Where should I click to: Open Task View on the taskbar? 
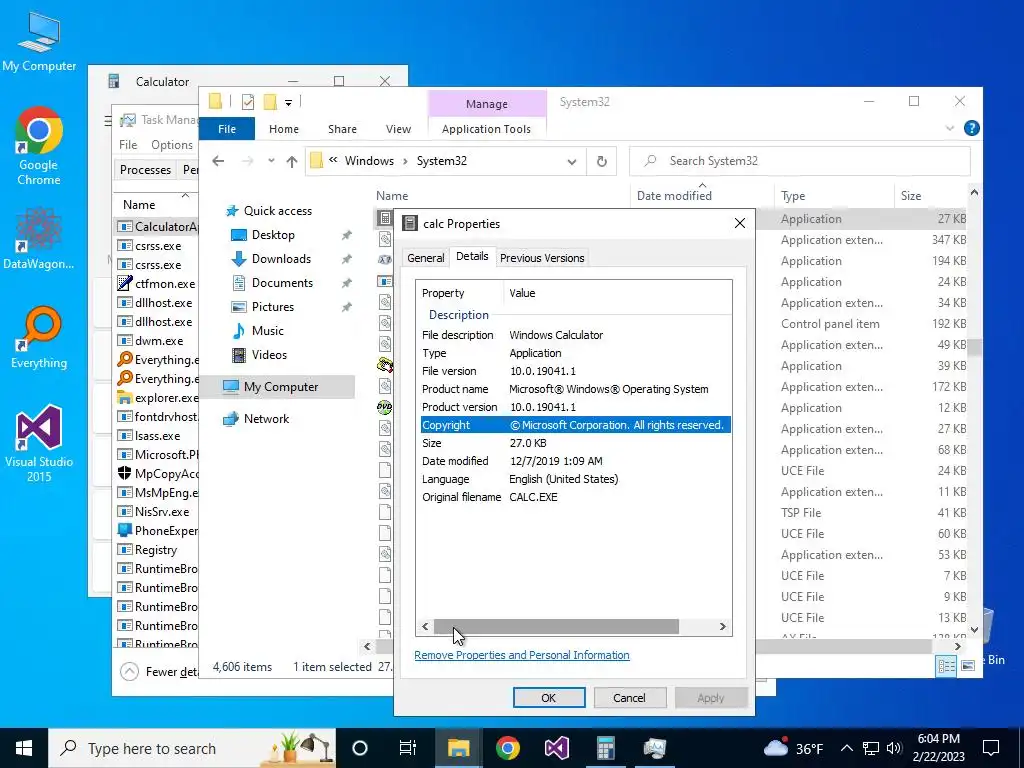[408, 748]
